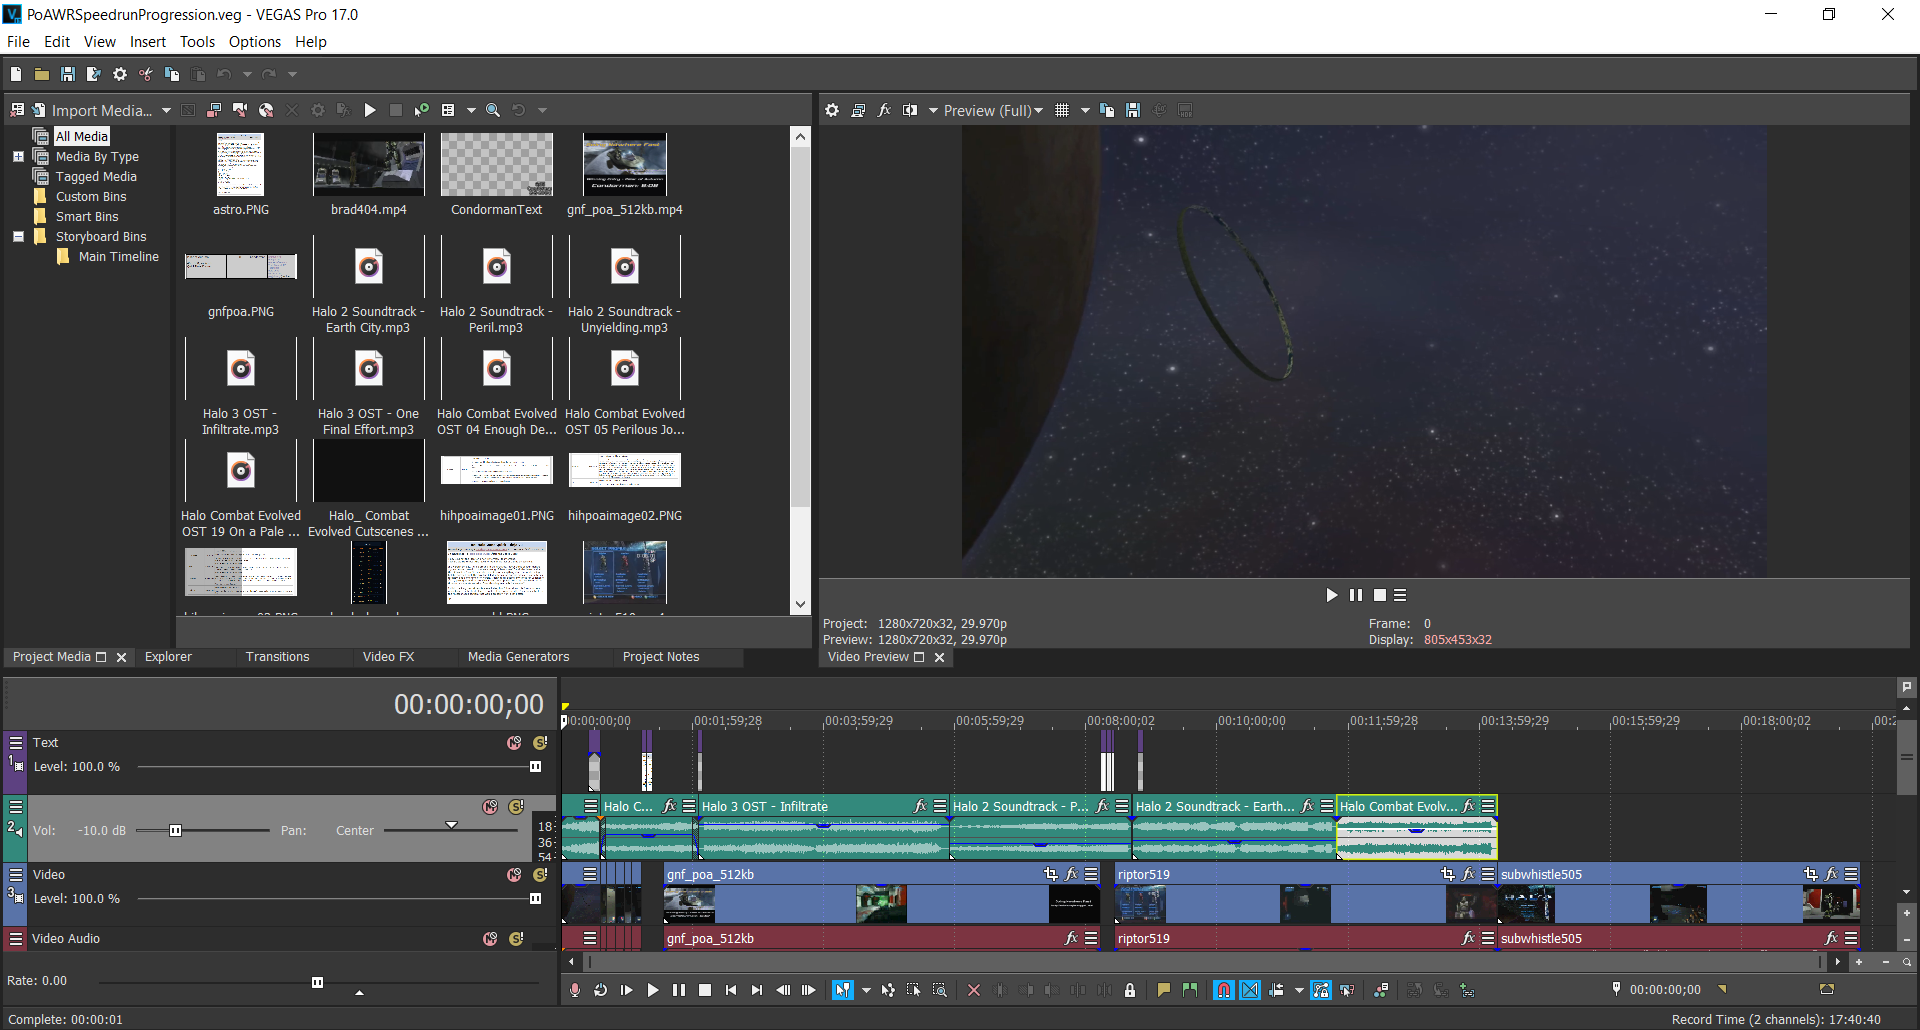Copy selection with the Copy icon
Image resolution: width=1920 pixels, height=1030 pixels.
[x=172, y=74]
